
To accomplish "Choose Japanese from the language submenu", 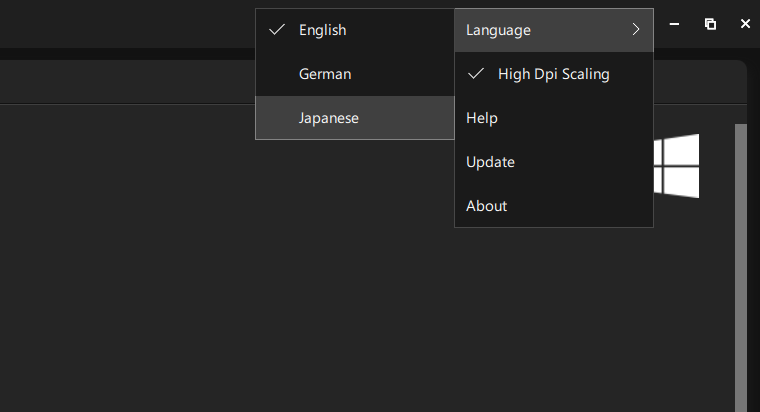I will tap(355, 118).
